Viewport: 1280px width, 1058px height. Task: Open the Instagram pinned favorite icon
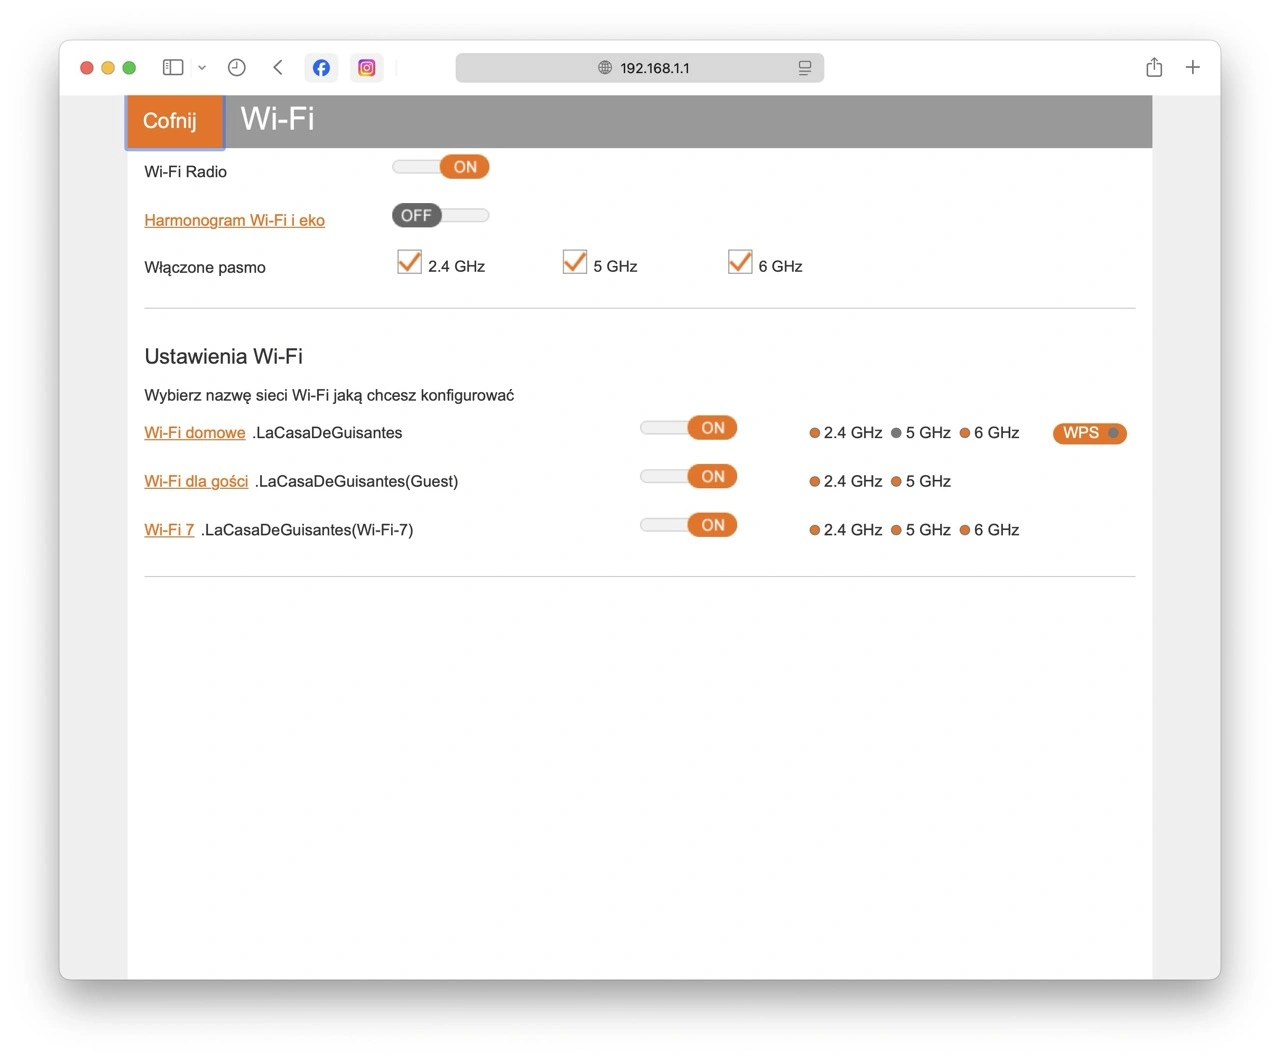pyautogui.click(x=367, y=67)
